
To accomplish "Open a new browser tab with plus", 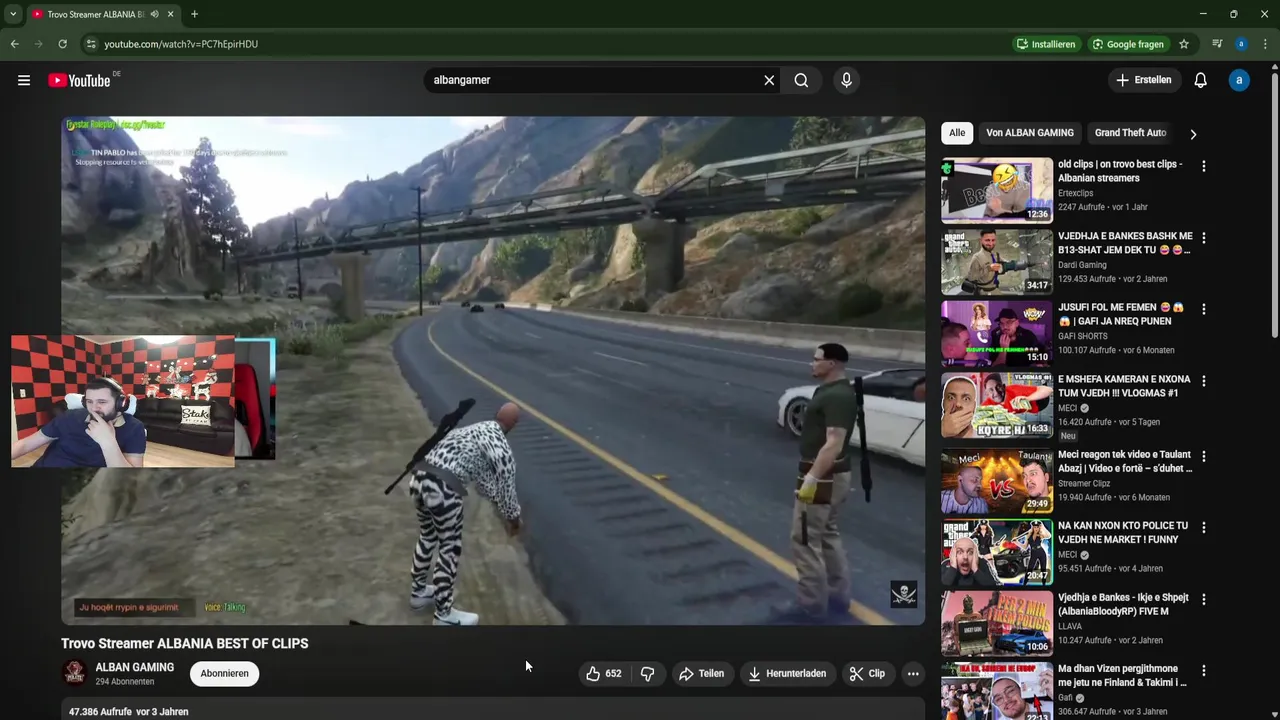I will point(194,14).
